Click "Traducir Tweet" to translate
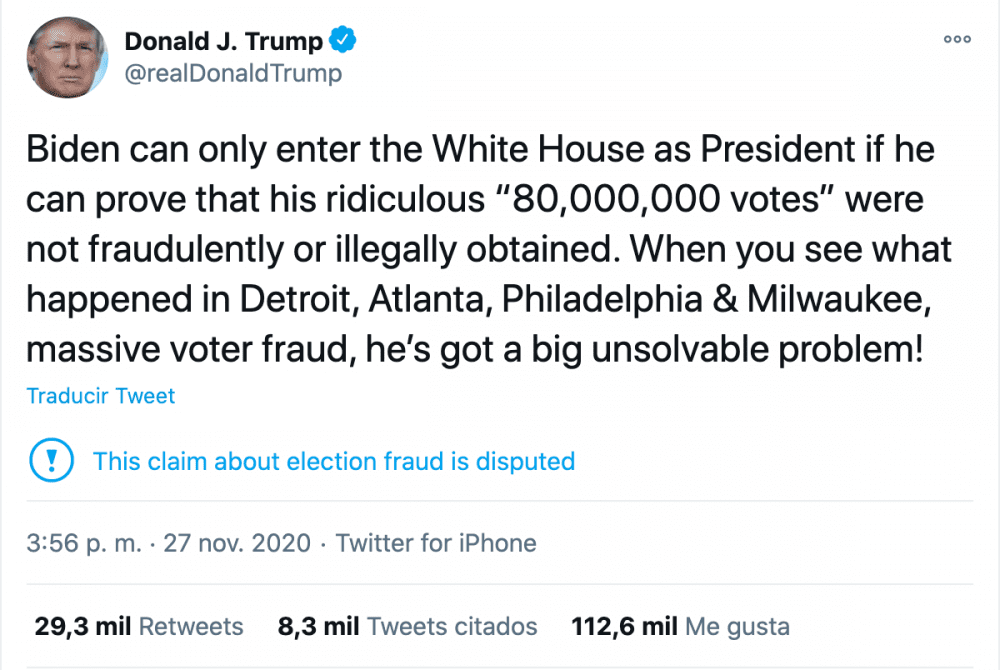Viewport: 1000px width, 670px height. click(101, 396)
